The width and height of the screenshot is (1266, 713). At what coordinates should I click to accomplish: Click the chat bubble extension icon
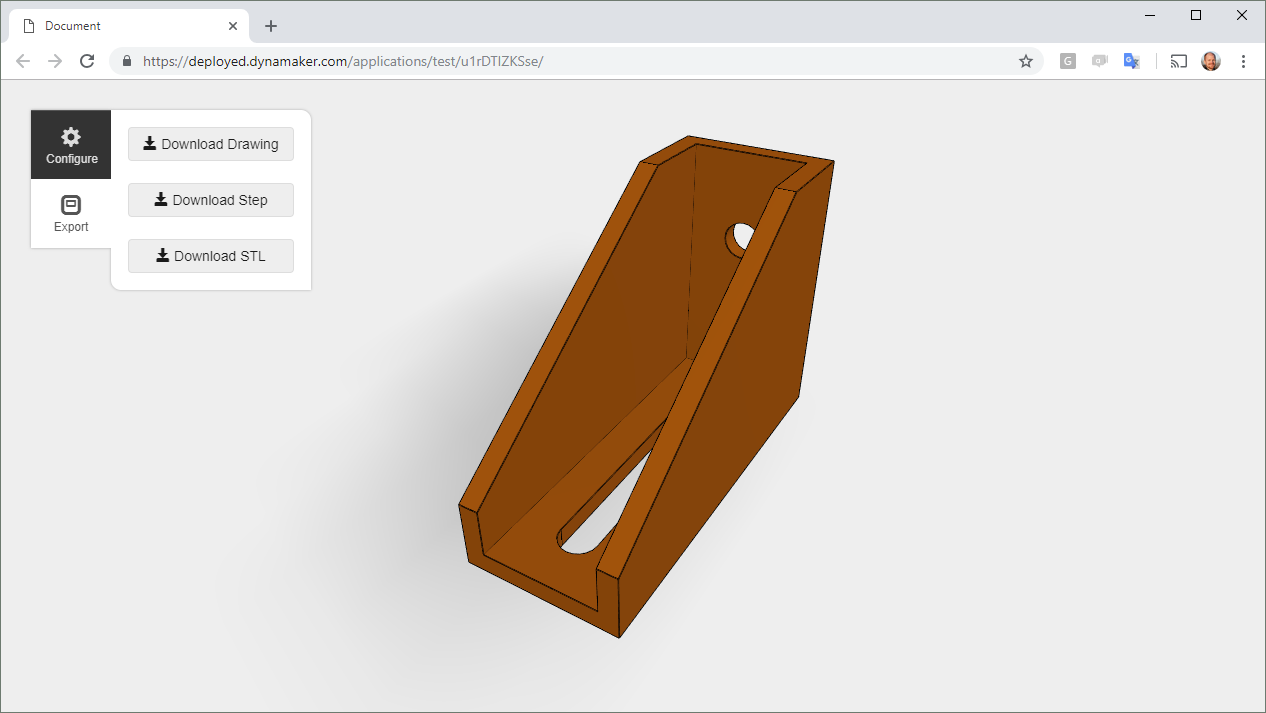(x=1099, y=61)
